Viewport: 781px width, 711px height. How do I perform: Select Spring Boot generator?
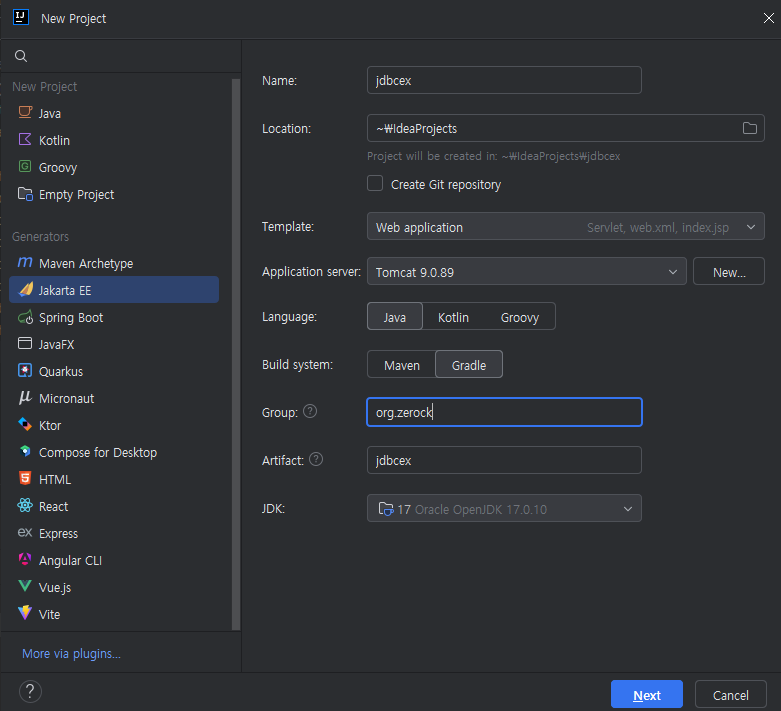click(114, 317)
